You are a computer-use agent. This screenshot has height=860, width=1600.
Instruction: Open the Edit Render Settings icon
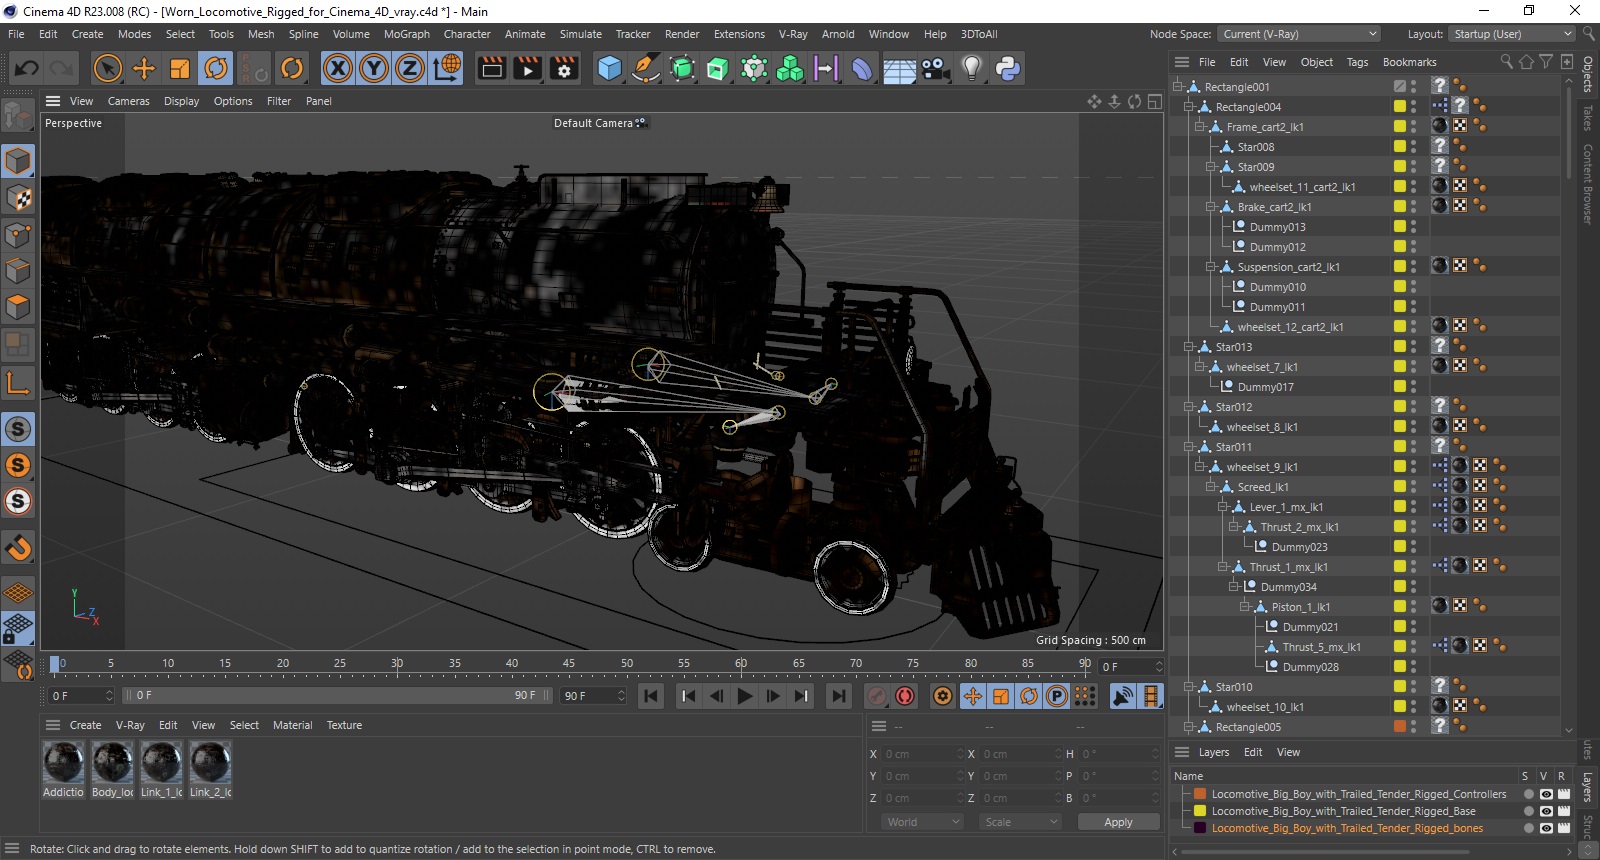pyautogui.click(x=564, y=68)
